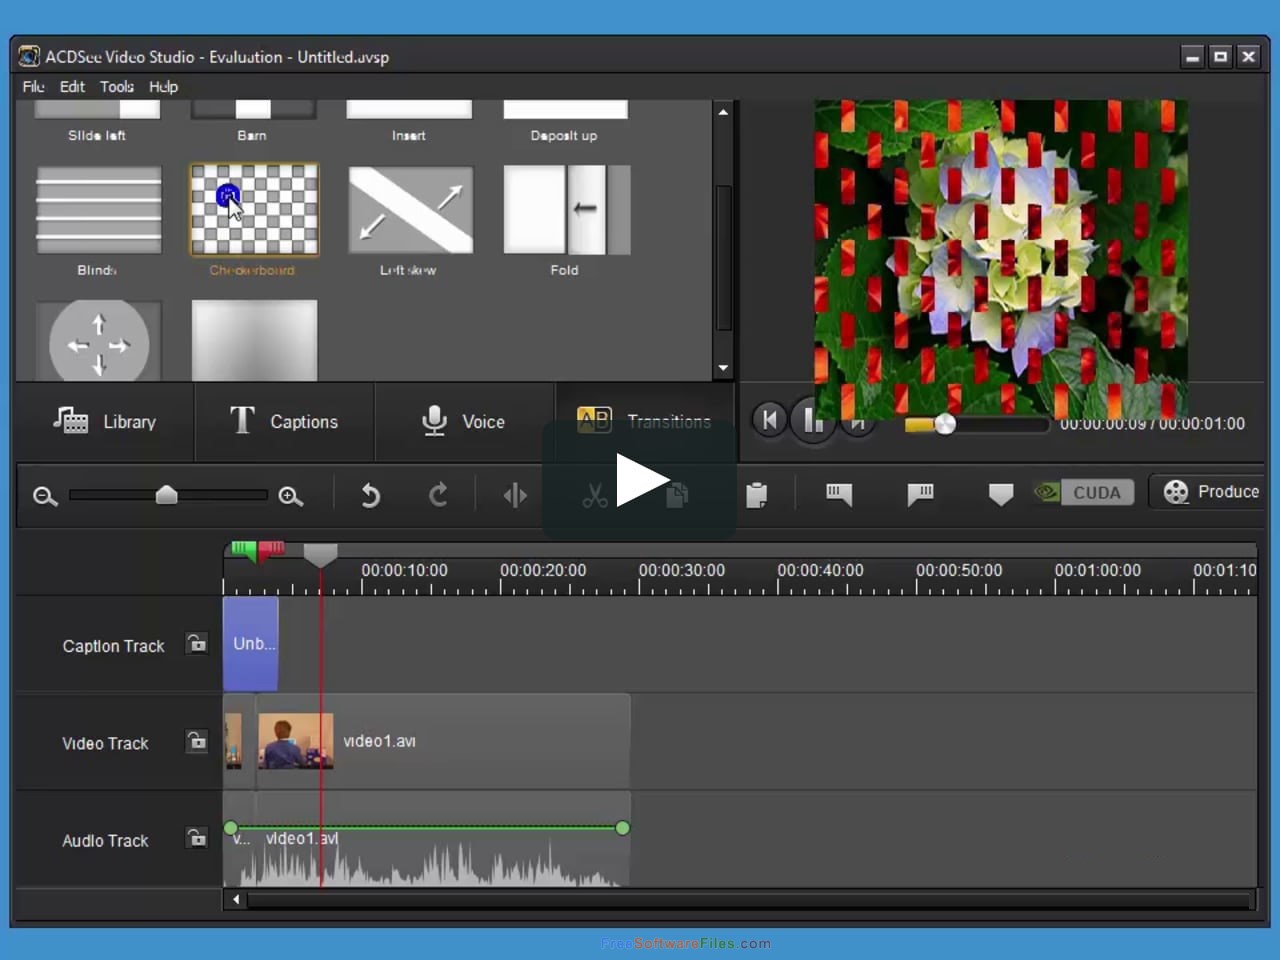Screen dimensions: 1280x960
Task: Select the video1.avi audio clip waveform
Action: point(443,839)
